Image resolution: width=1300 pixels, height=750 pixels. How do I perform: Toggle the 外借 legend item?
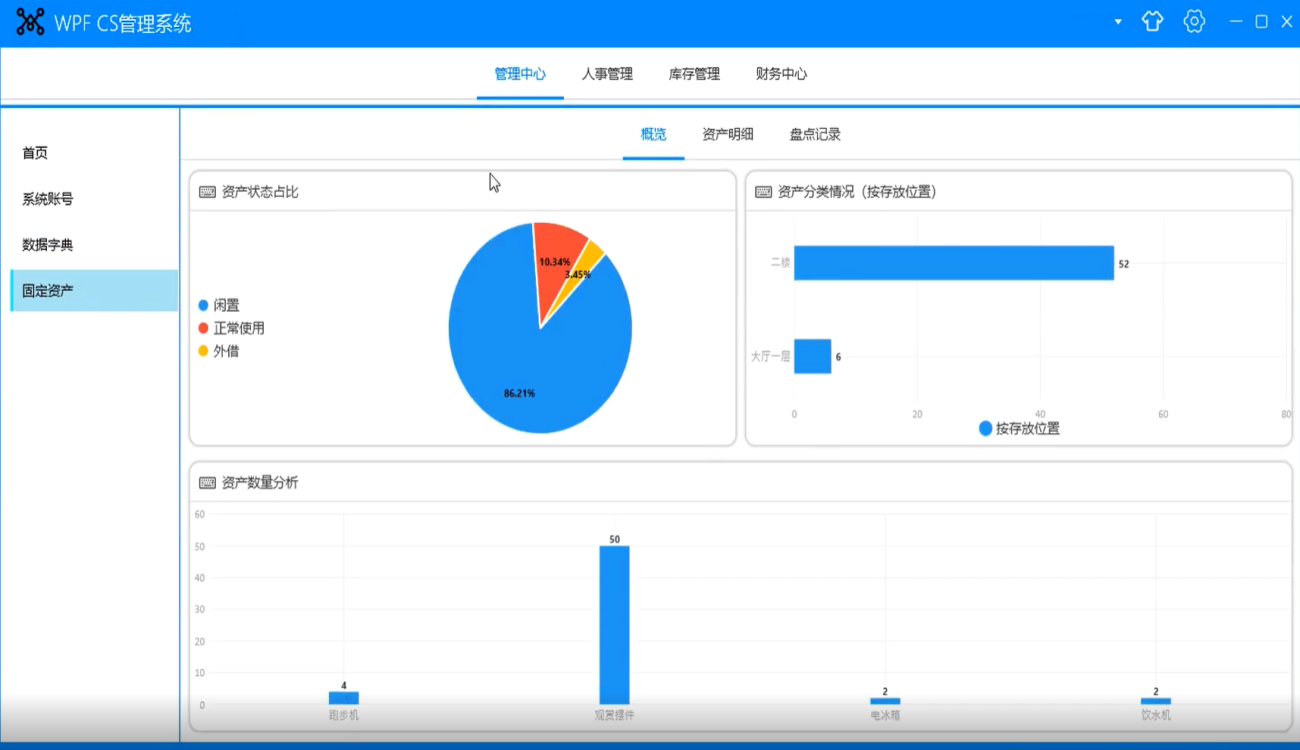pyautogui.click(x=219, y=351)
